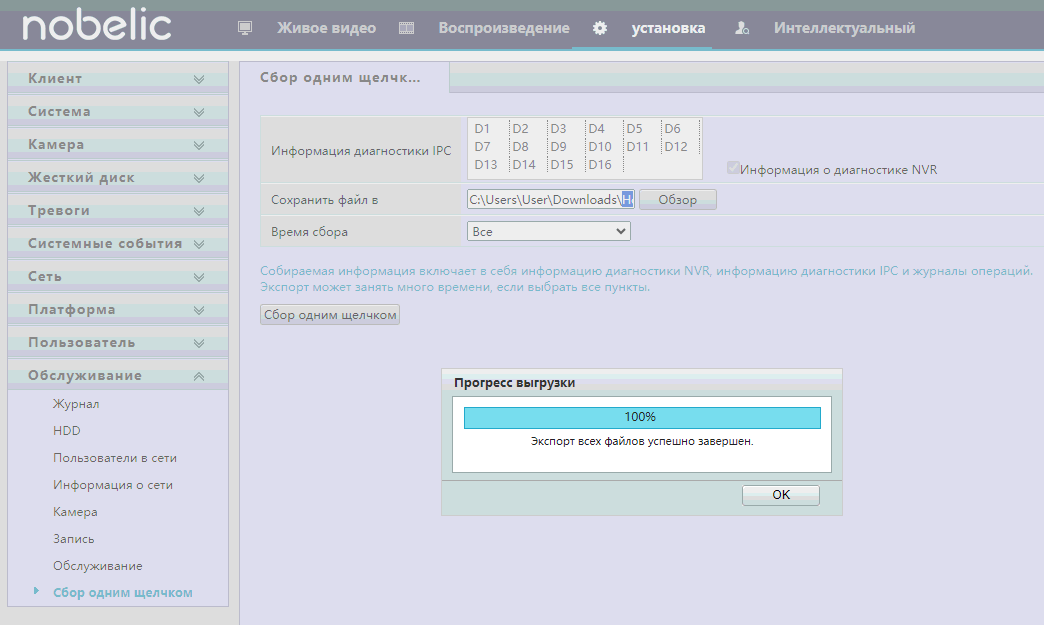Expand the Клиент section chevron

[x=198, y=79]
